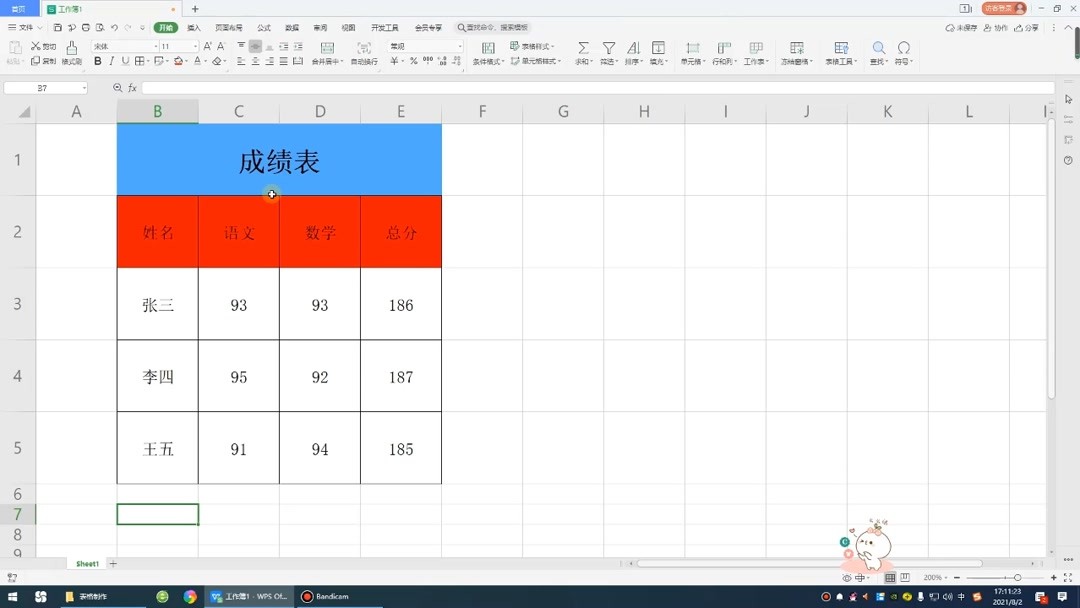Toggle bold formatting on

(98, 61)
